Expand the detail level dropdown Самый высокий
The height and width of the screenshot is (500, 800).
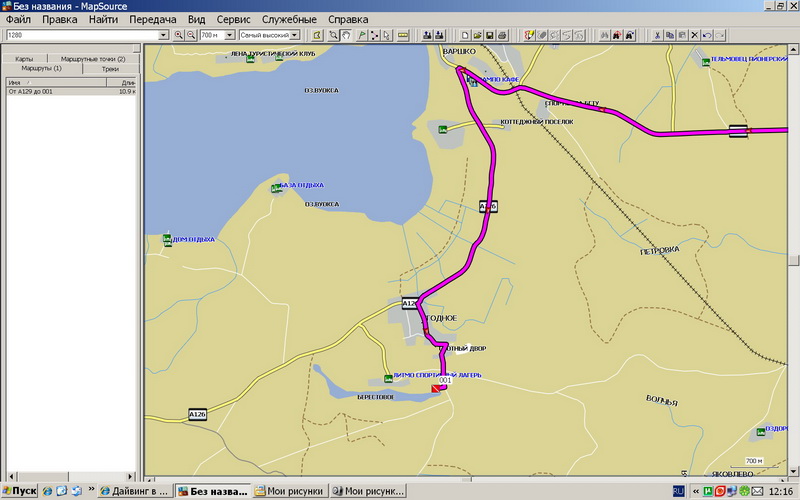point(295,35)
